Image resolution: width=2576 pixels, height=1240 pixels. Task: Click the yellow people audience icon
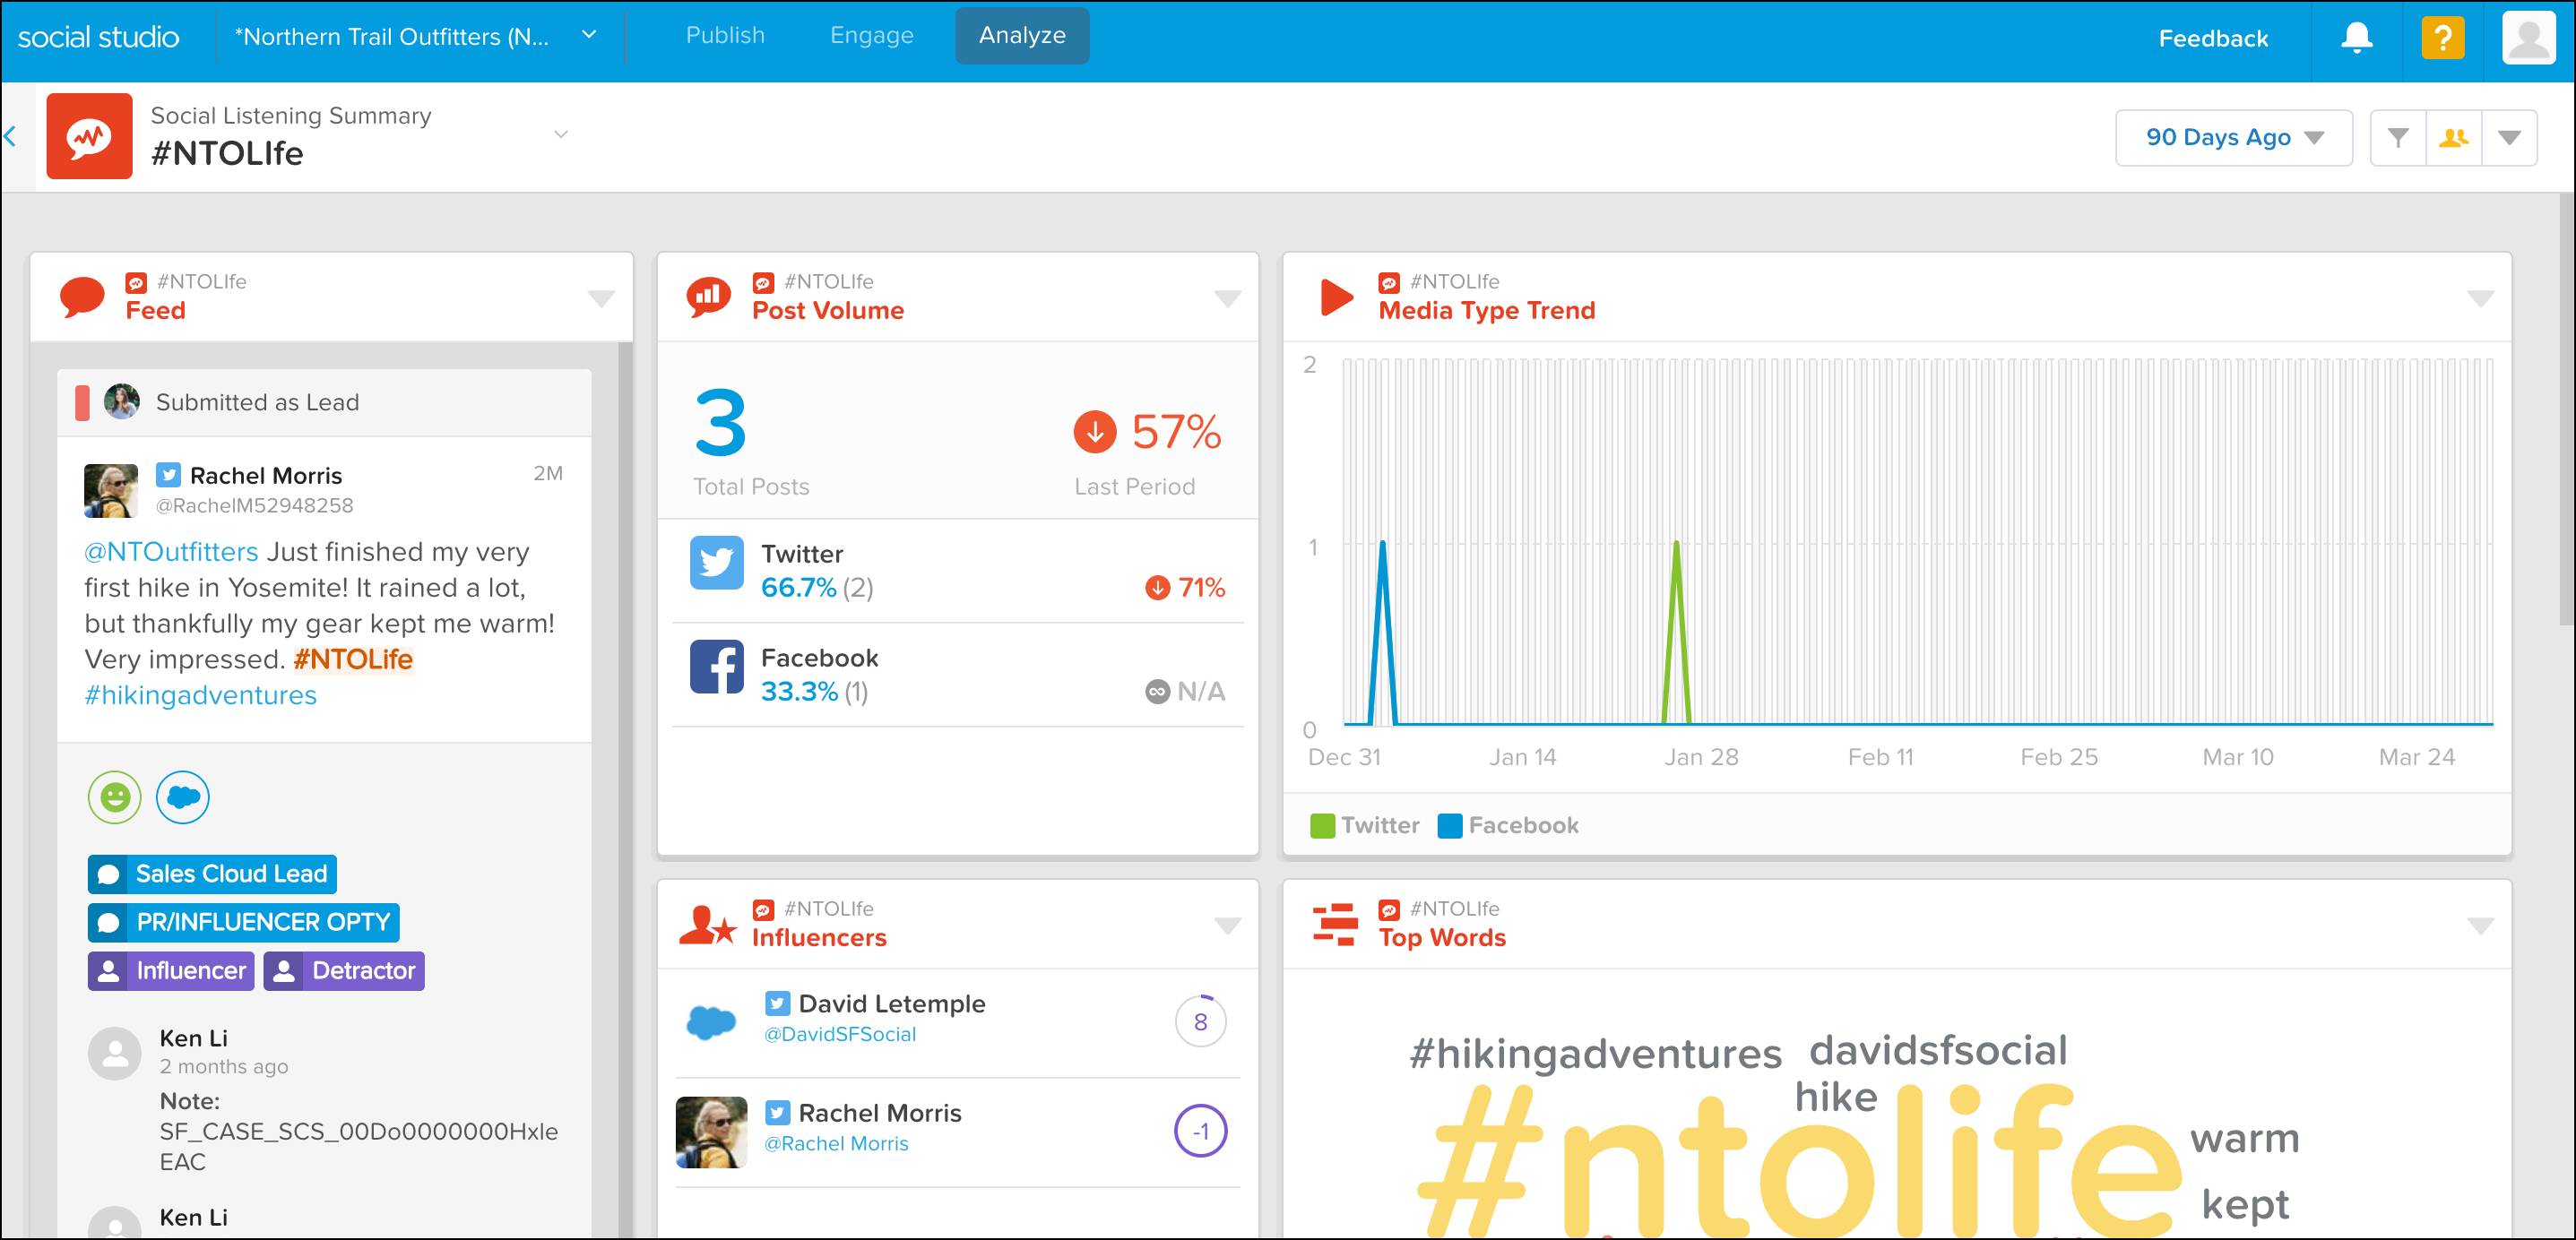[x=2453, y=137]
